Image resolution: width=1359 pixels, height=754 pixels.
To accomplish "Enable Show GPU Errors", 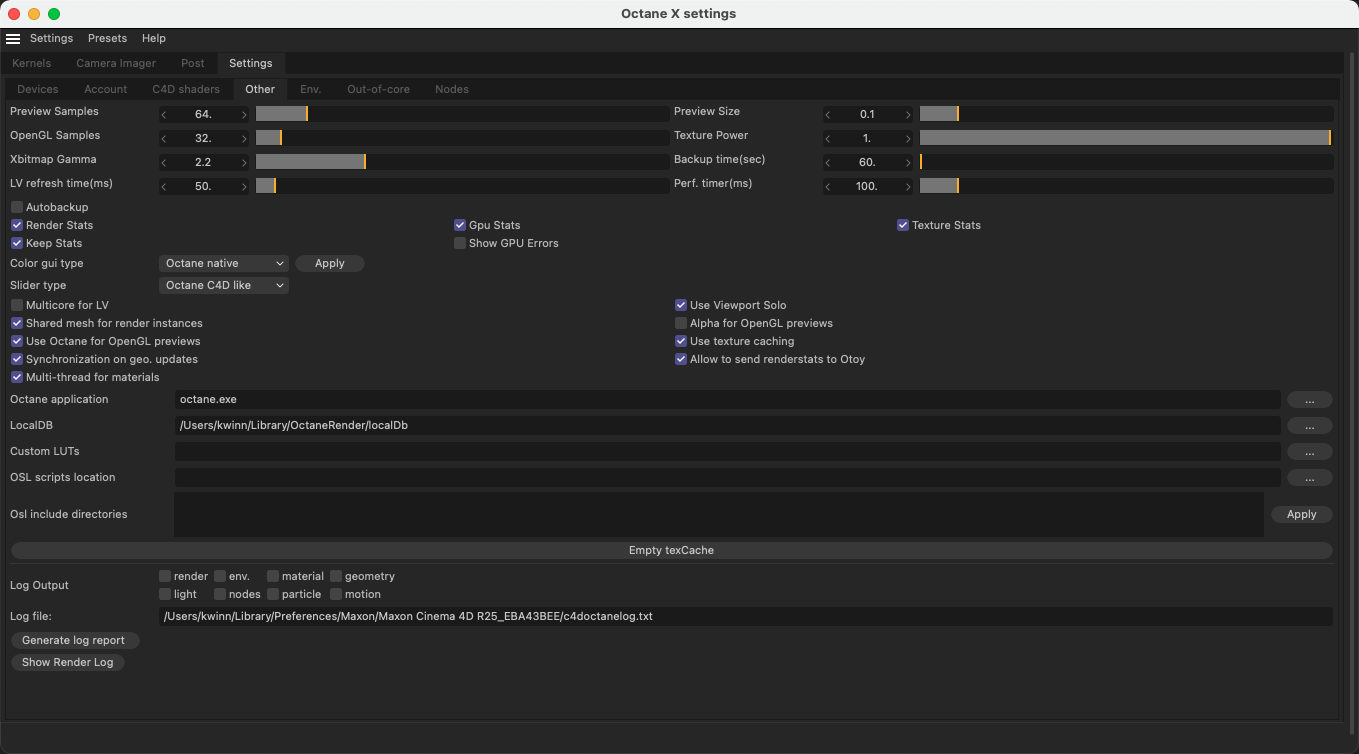I will click(x=460, y=243).
